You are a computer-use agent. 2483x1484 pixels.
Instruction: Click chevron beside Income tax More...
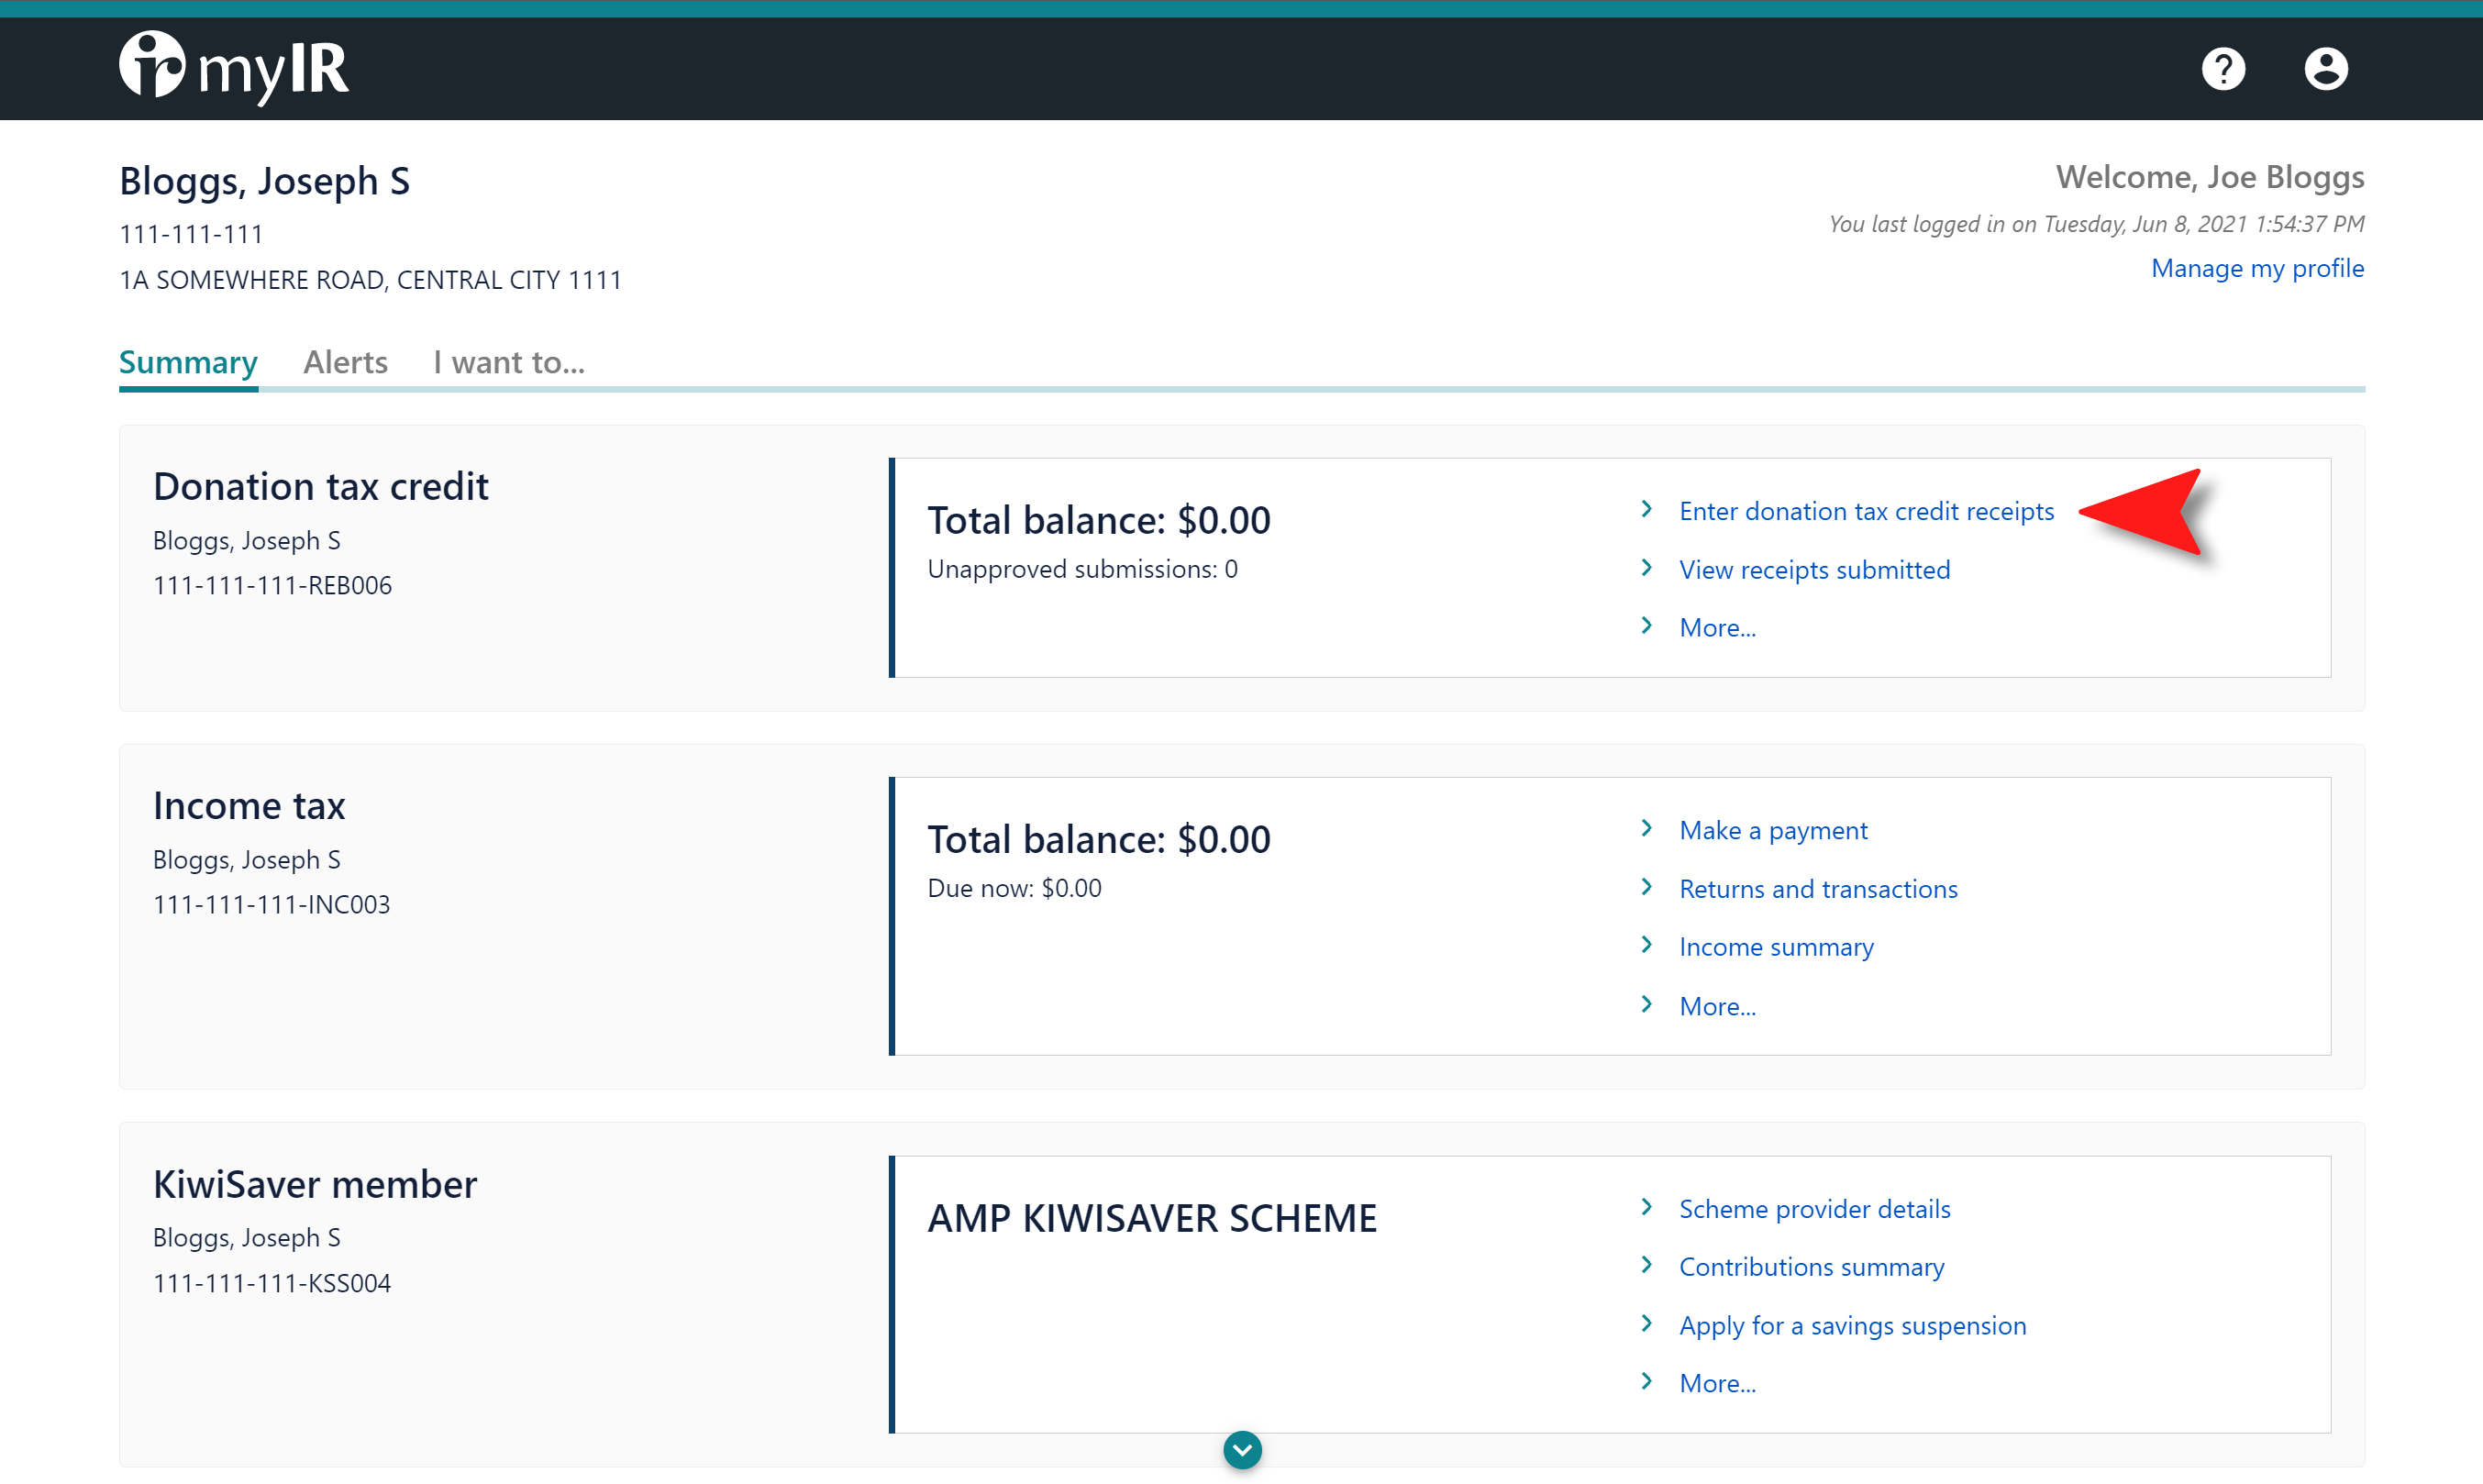point(1646,1004)
